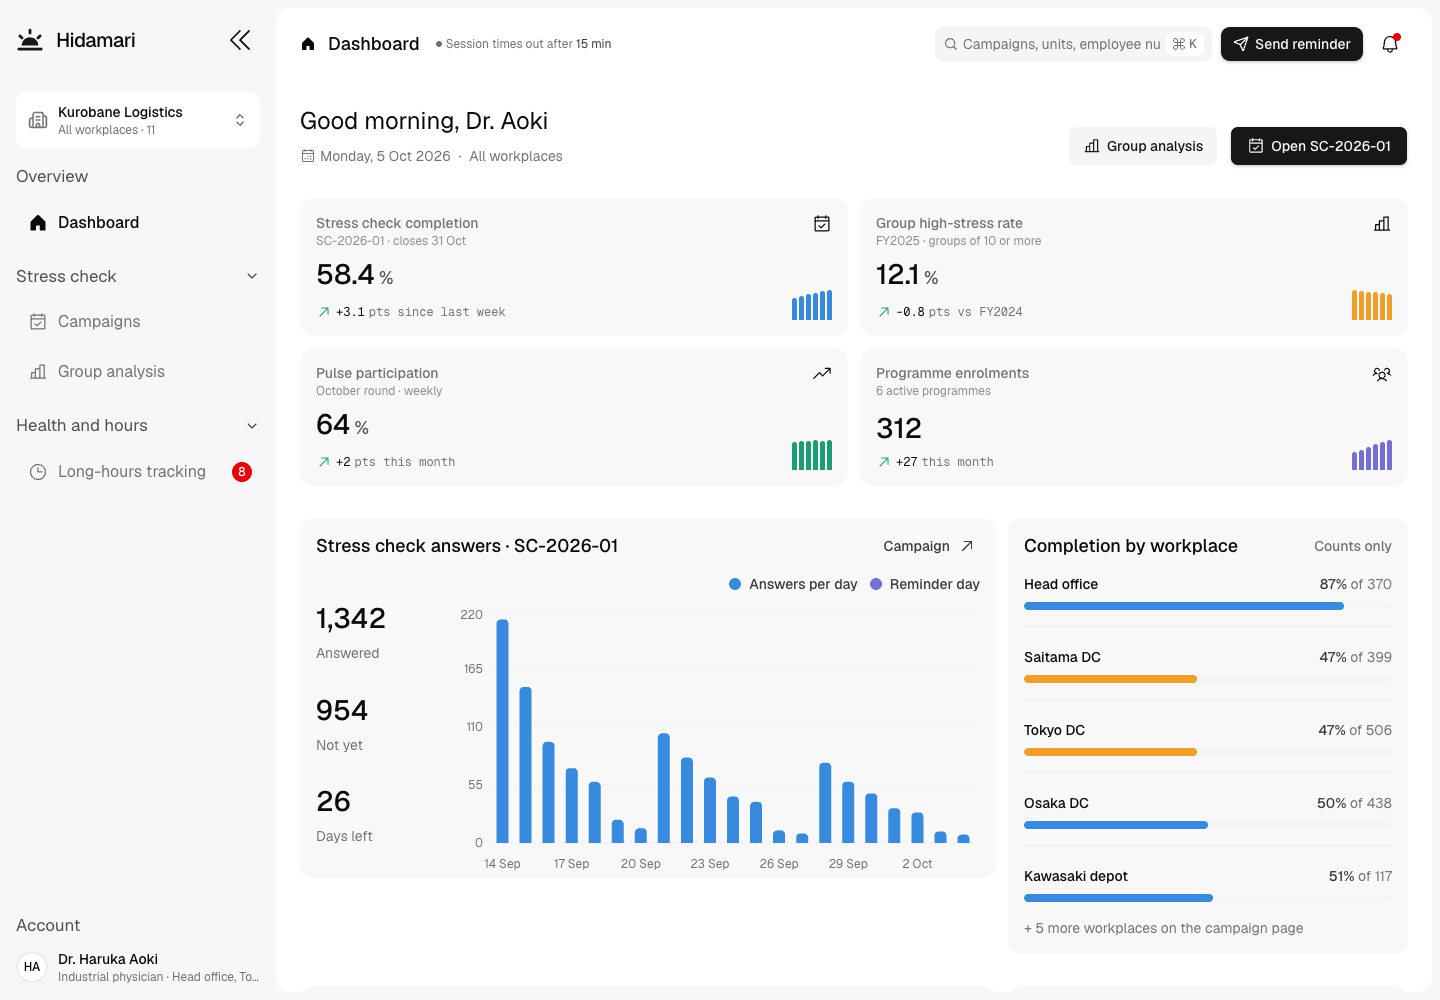Image resolution: width=1440 pixels, height=1000 pixels.
Task: Open the Dashboard page in the sidebar
Action: [x=138, y=222]
